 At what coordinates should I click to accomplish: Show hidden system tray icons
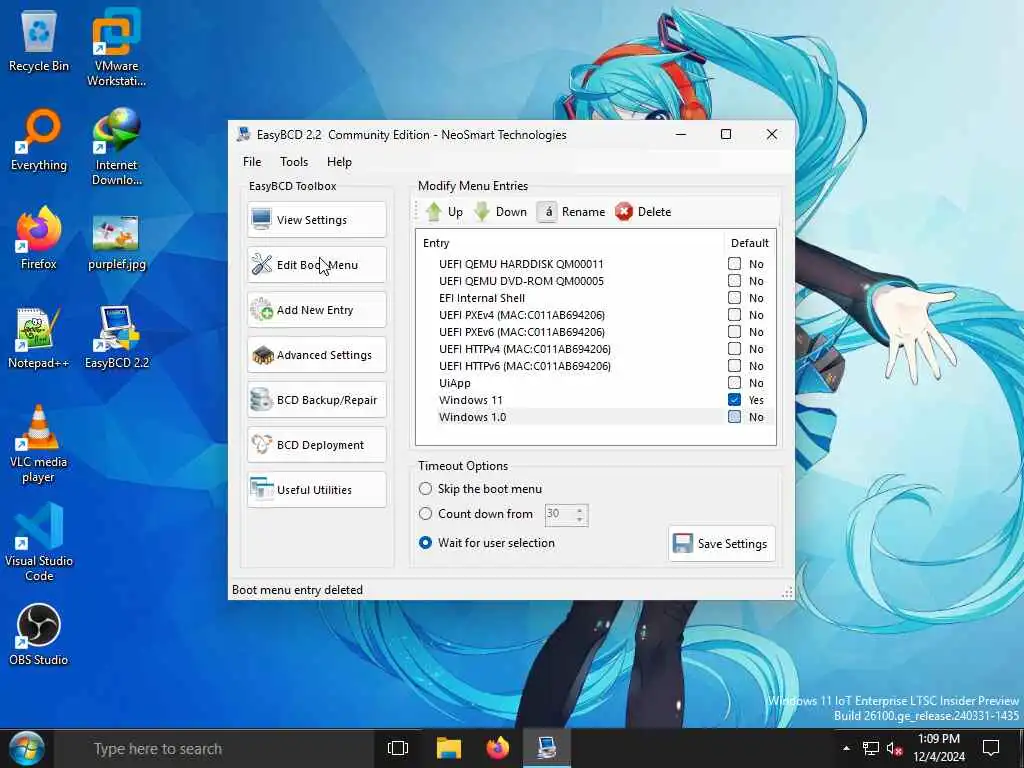pyautogui.click(x=846, y=748)
